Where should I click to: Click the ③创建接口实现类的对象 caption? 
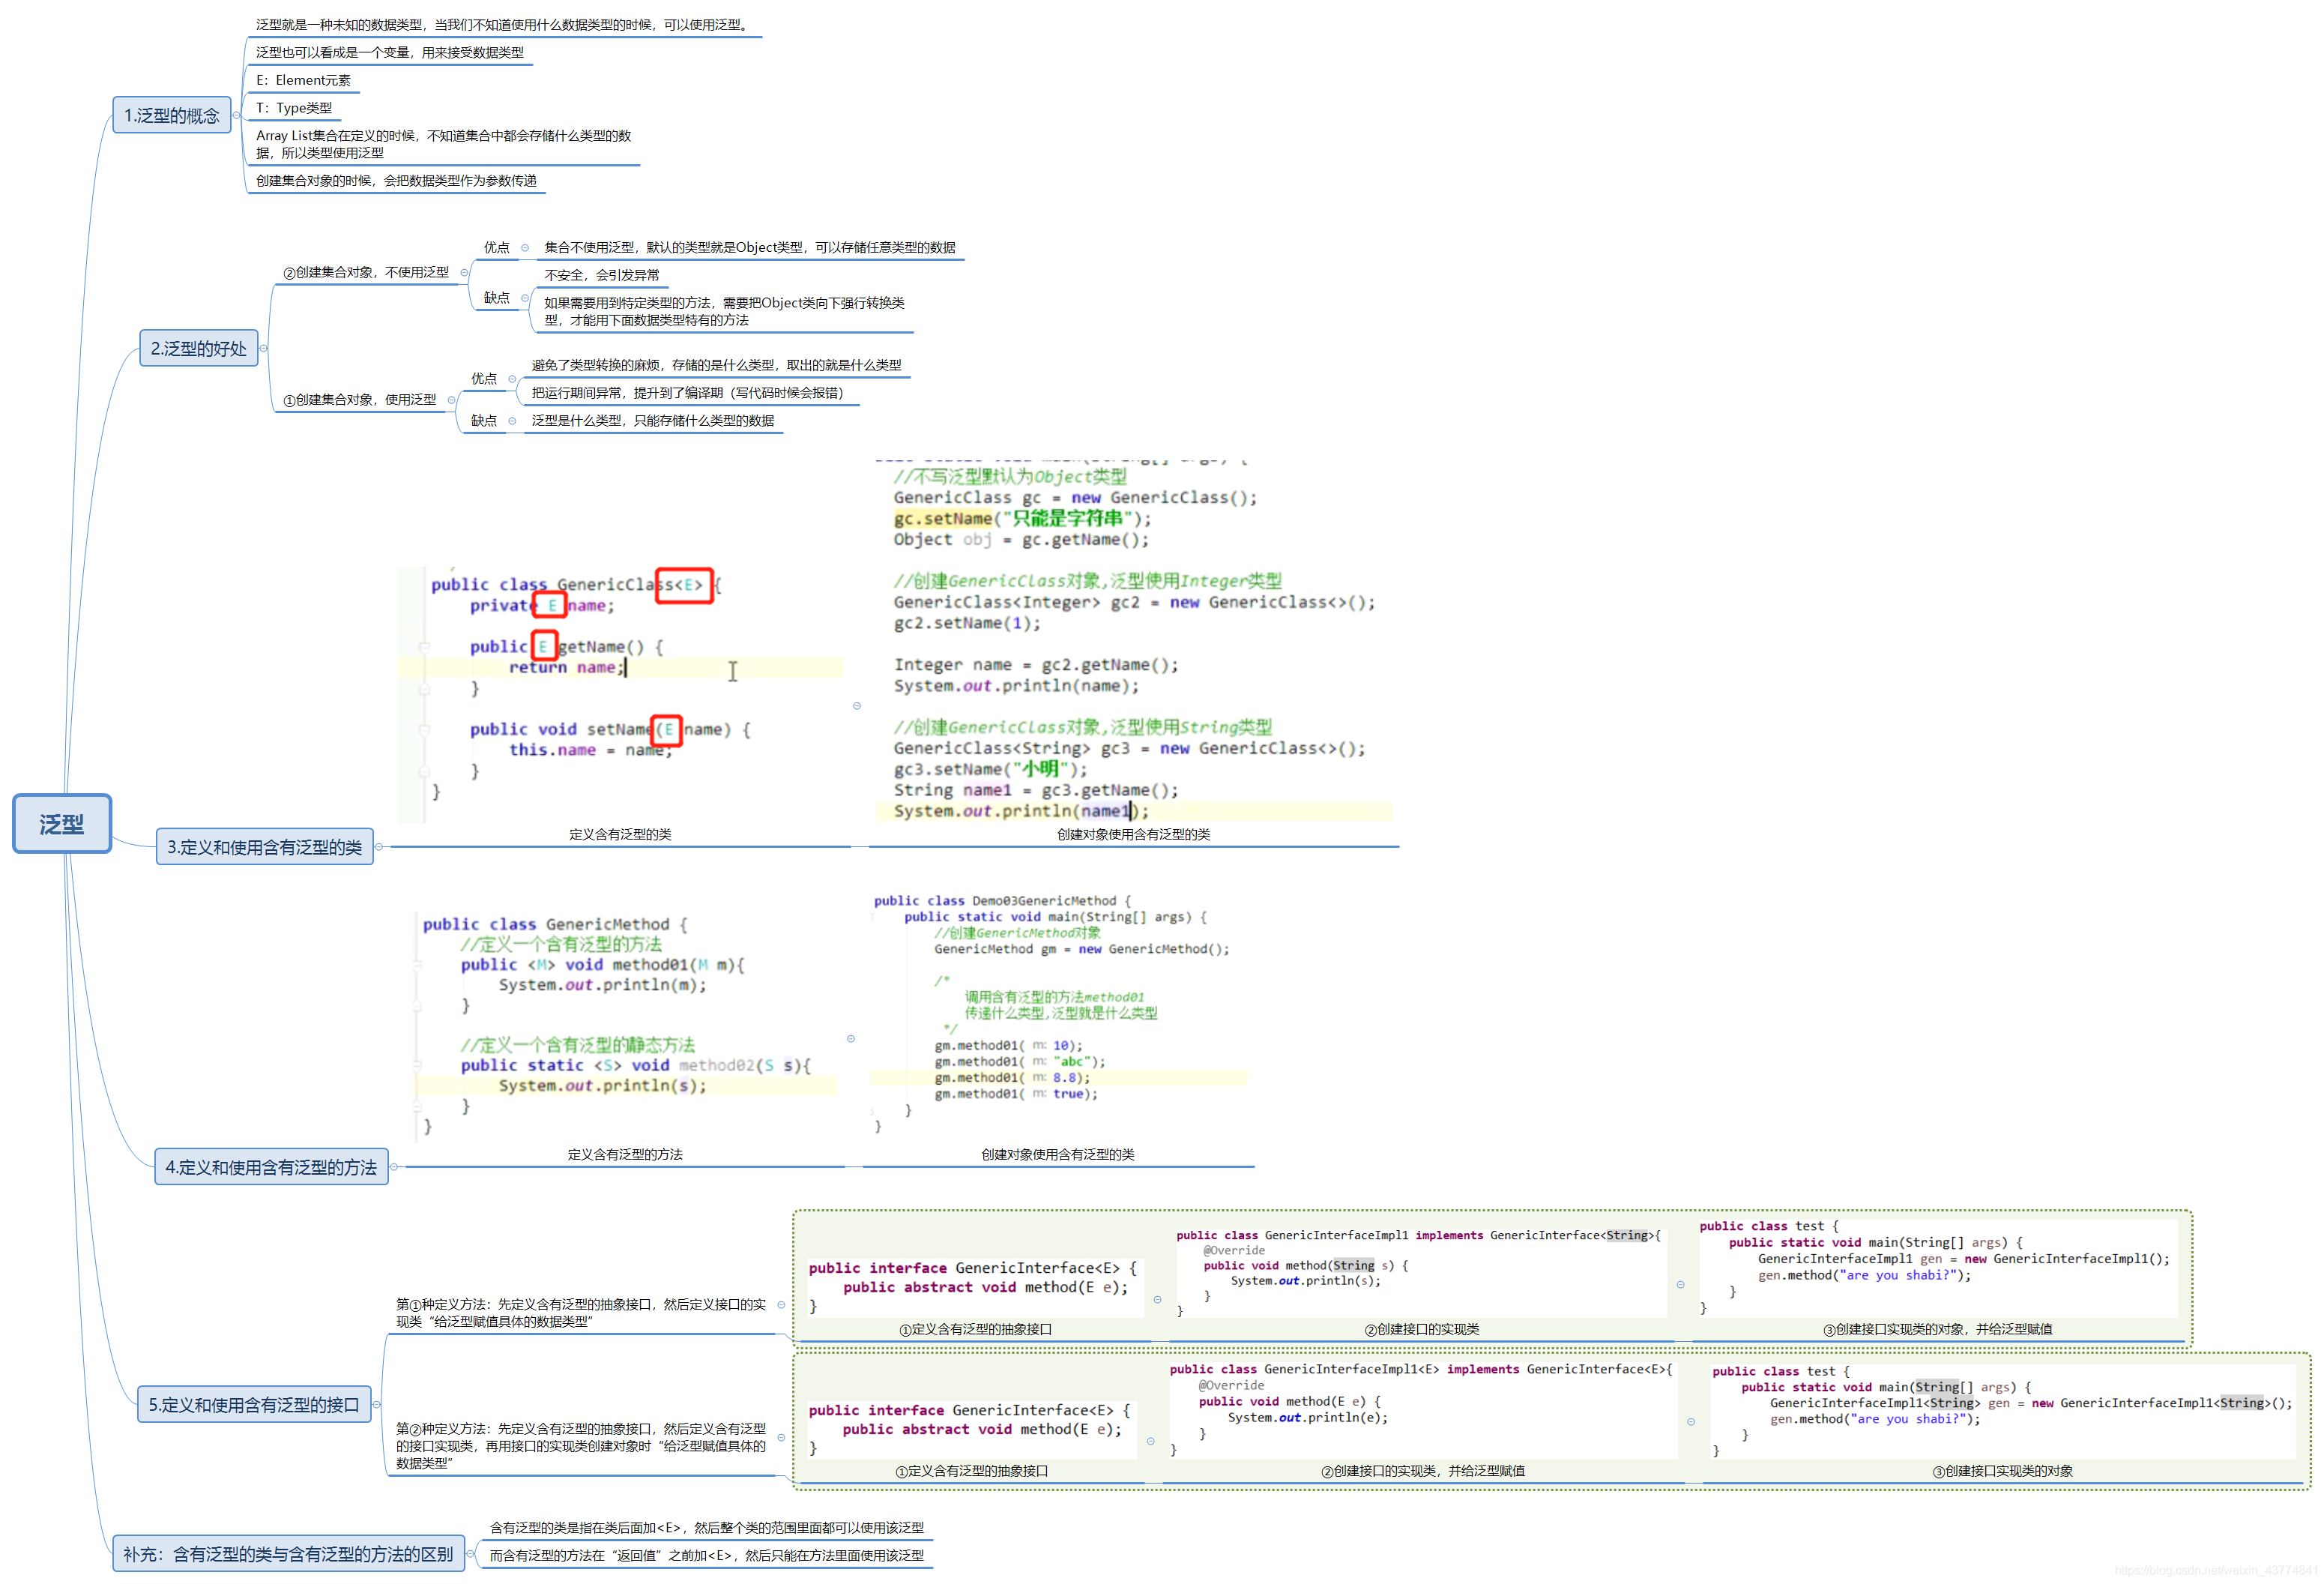coord(2002,1471)
